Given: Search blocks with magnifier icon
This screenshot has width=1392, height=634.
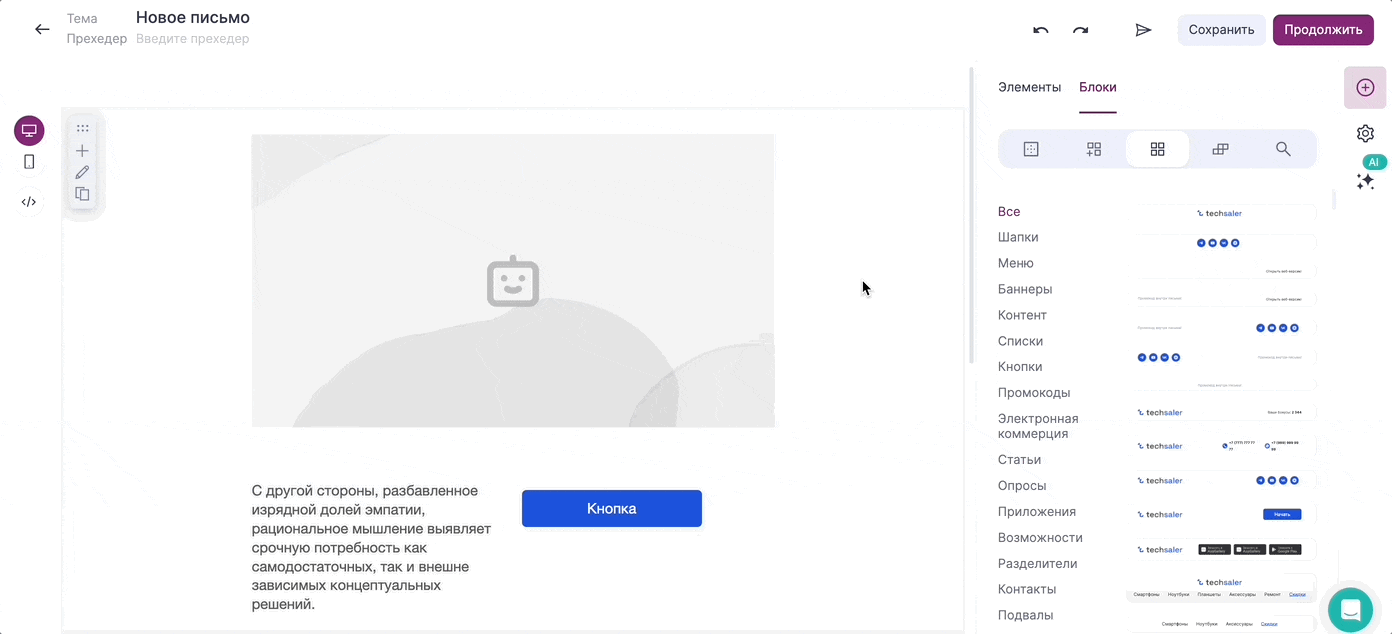Looking at the screenshot, I should (x=1283, y=149).
